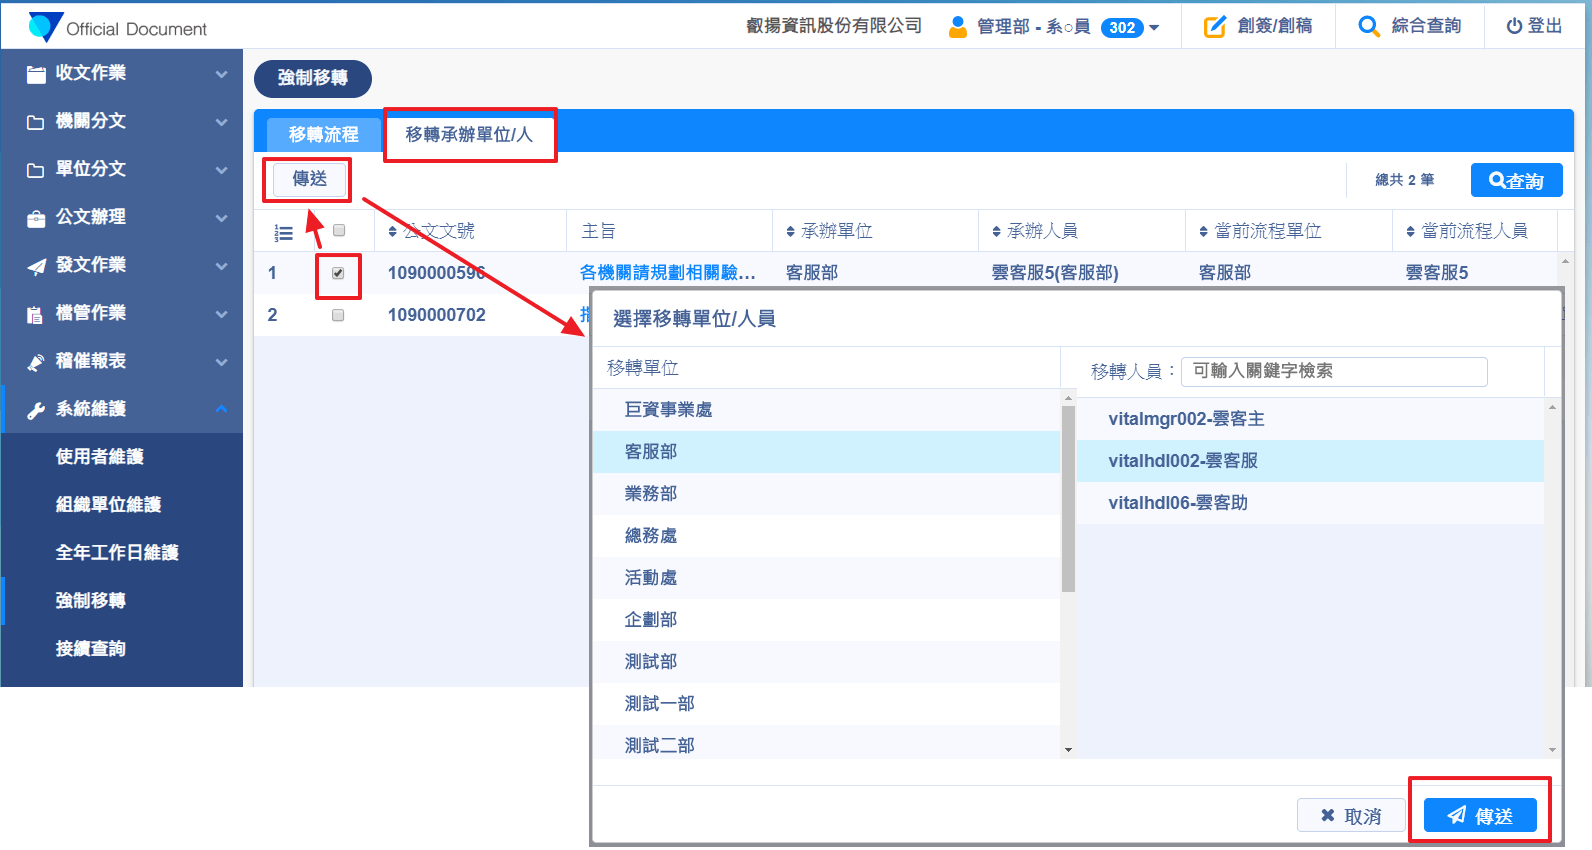This screenshot has width=1592, height=850.
Task: Click the list-number icon in table header
Action: click(x=284, y=233)
